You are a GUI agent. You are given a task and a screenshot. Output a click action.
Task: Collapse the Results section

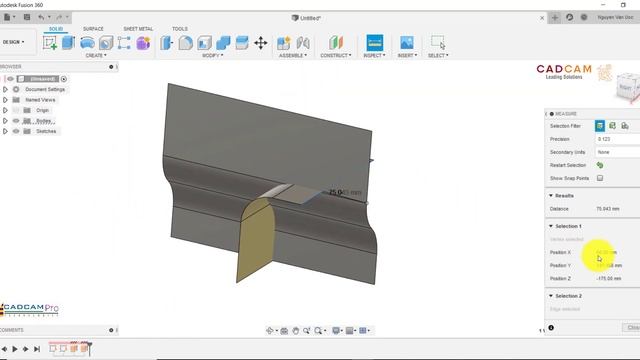[x=551, y=196]
